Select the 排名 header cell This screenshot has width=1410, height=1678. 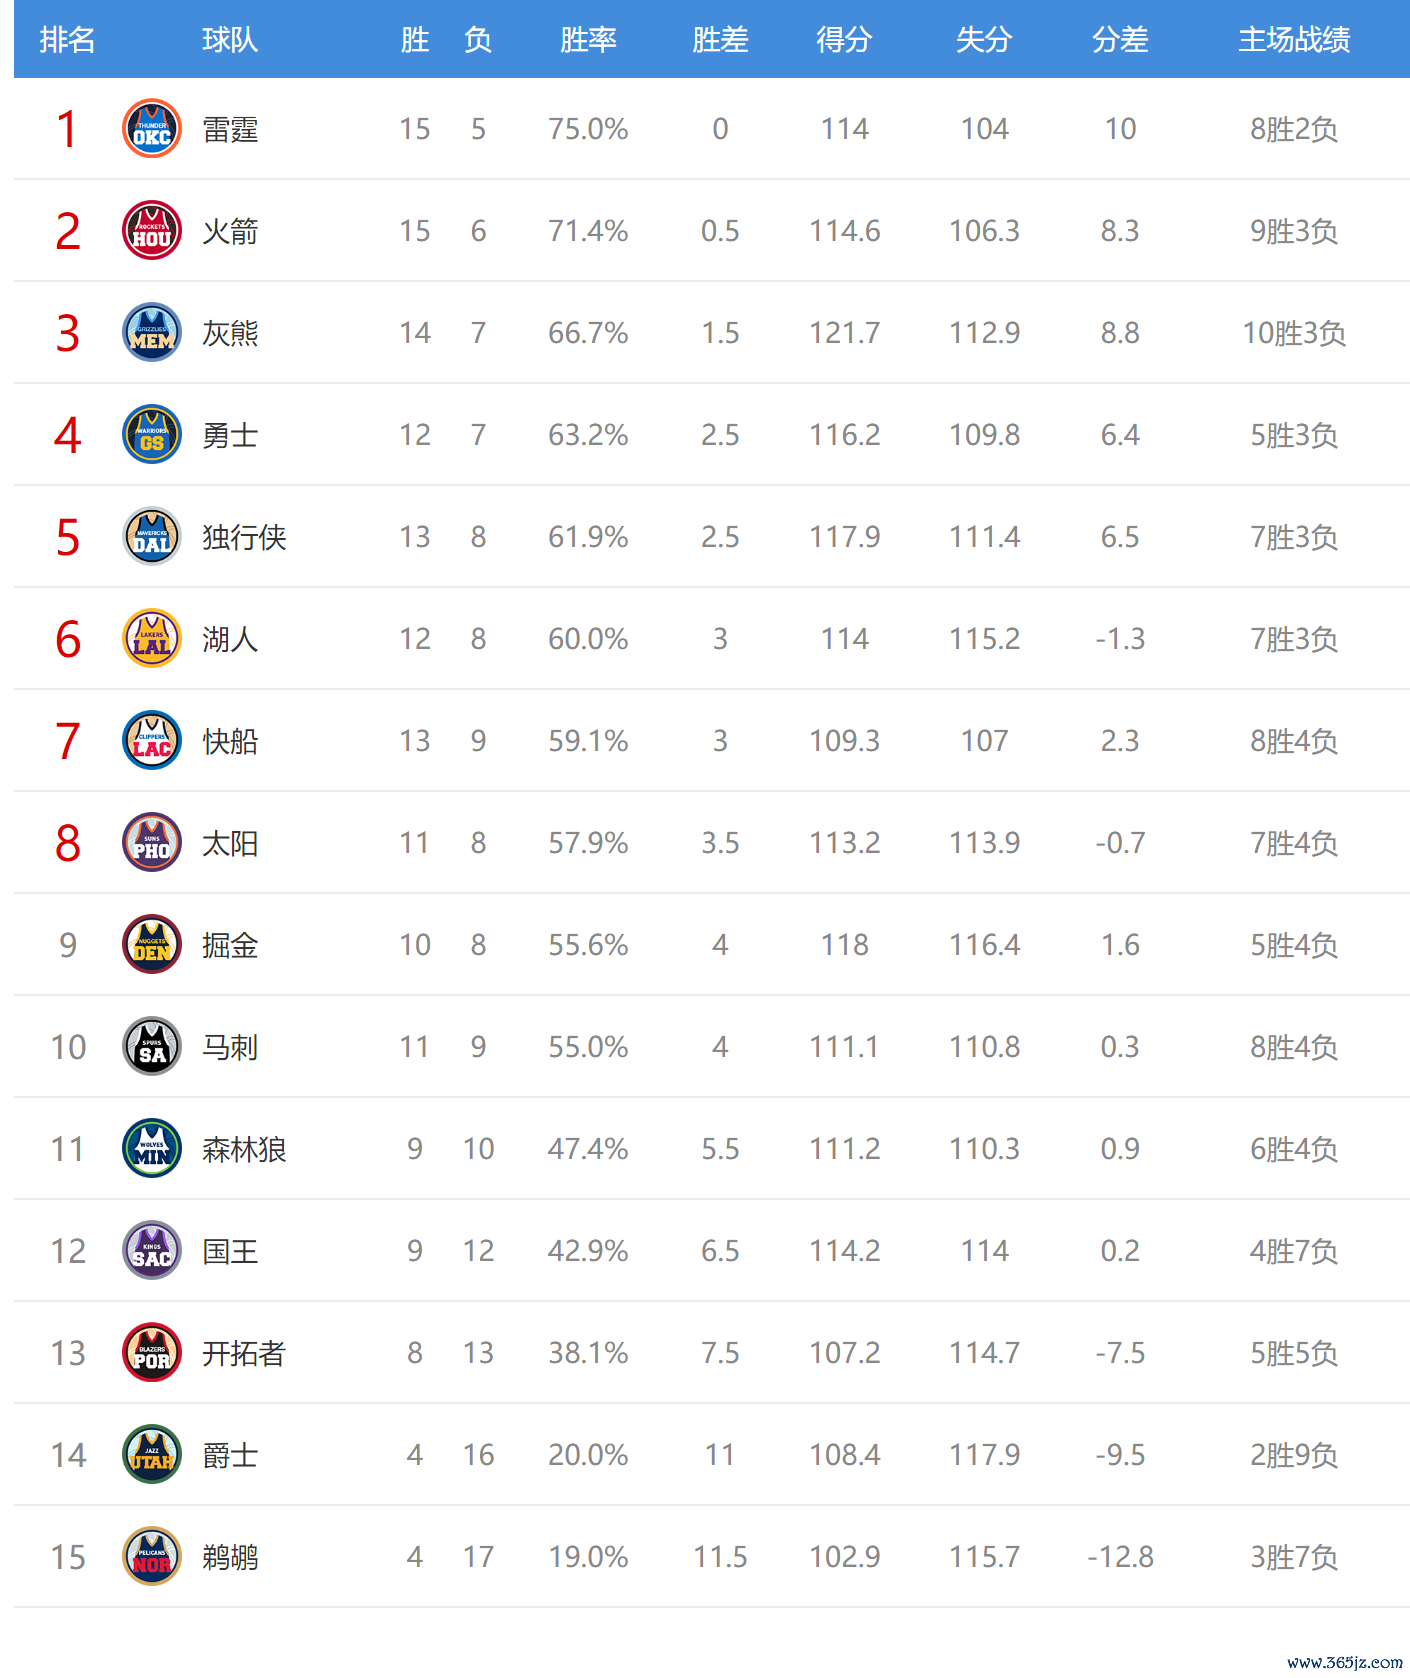tap(67, 40)
